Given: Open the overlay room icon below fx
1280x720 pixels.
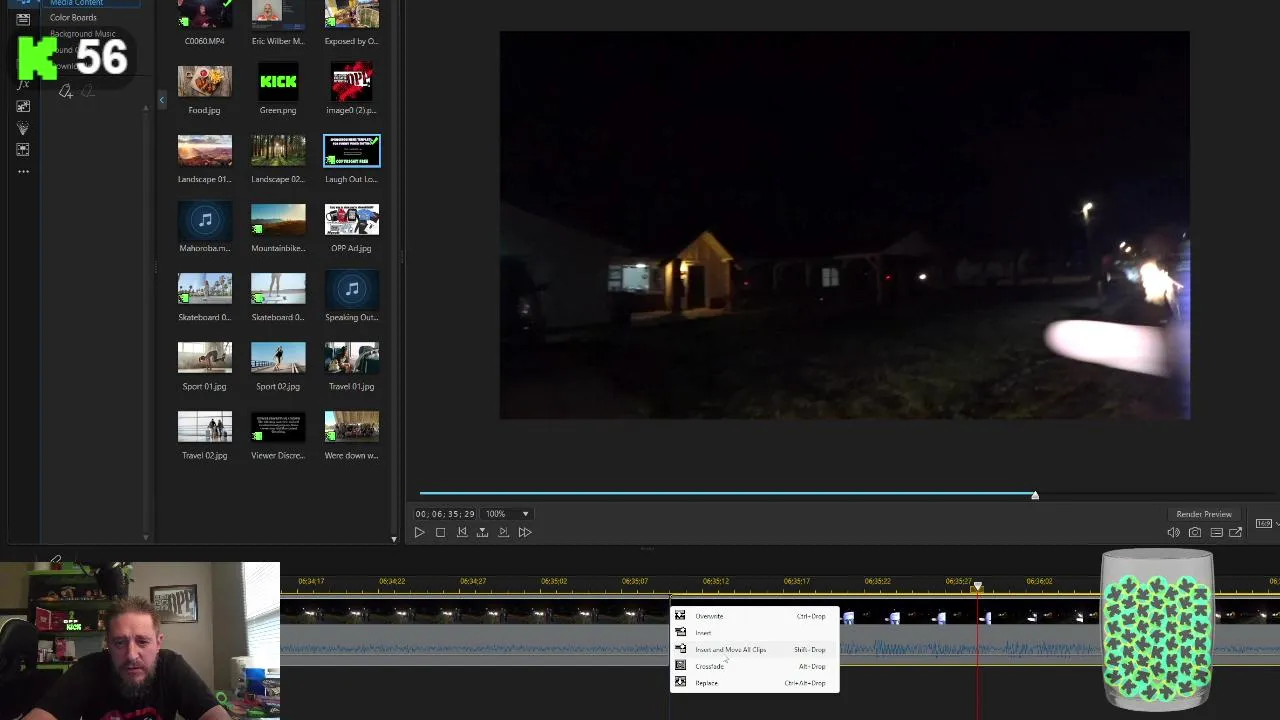Looking at the screenshot, I should click(23, 106).
